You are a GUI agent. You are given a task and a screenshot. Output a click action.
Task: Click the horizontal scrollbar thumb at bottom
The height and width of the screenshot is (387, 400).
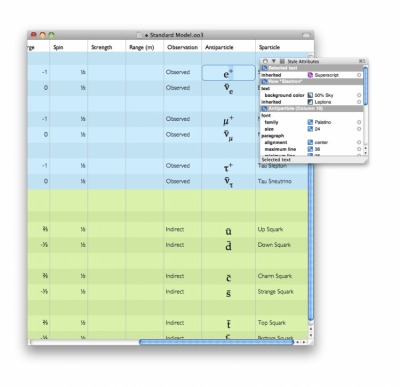point(216,342)
